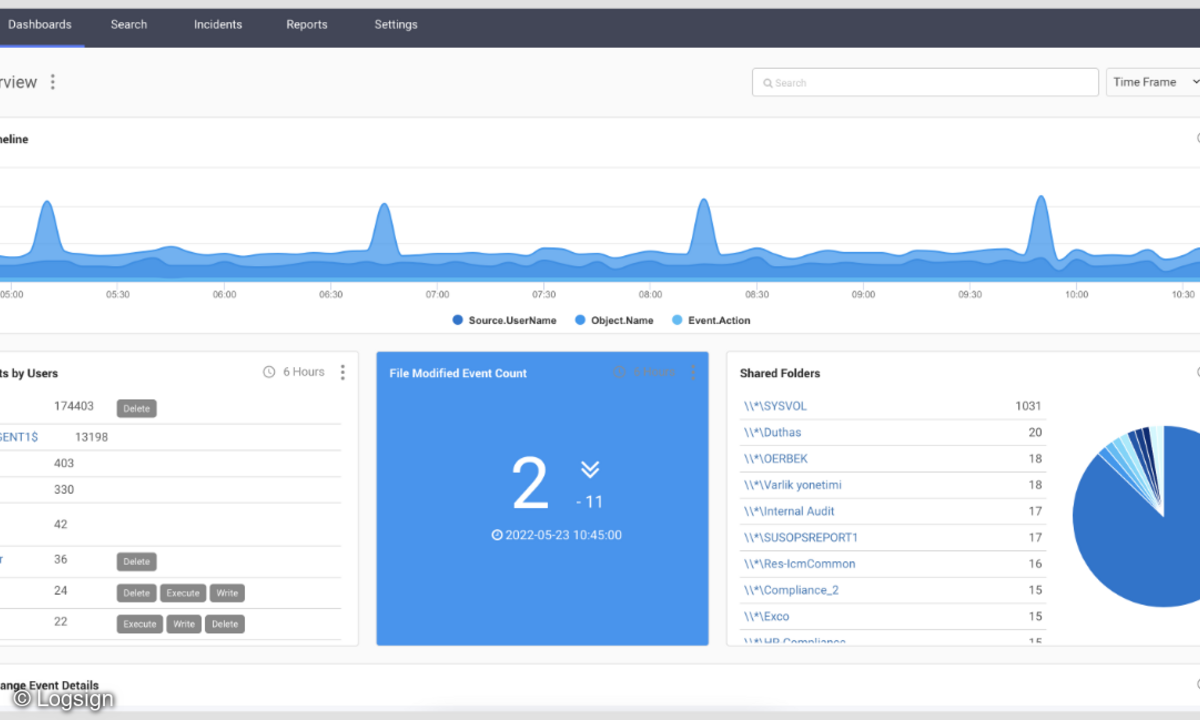Navigate to the Settings tab
Screen dimensions: 1200x720
396,24
